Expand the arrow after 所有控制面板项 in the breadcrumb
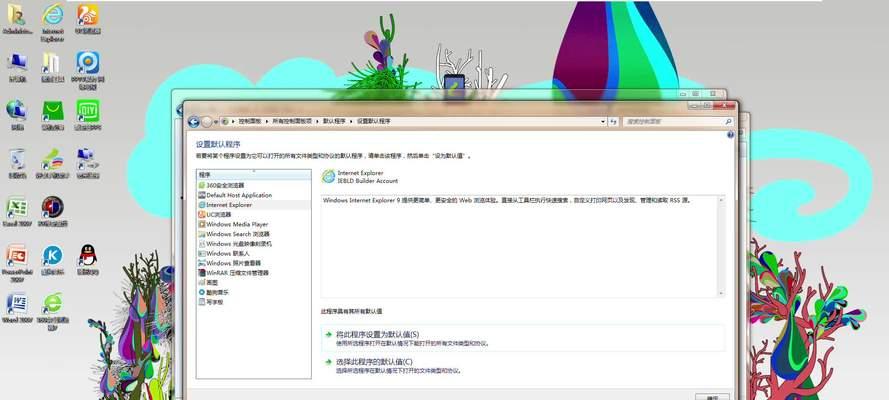The width and height of the screenshot is (889, 400). (x=319, y=121)
